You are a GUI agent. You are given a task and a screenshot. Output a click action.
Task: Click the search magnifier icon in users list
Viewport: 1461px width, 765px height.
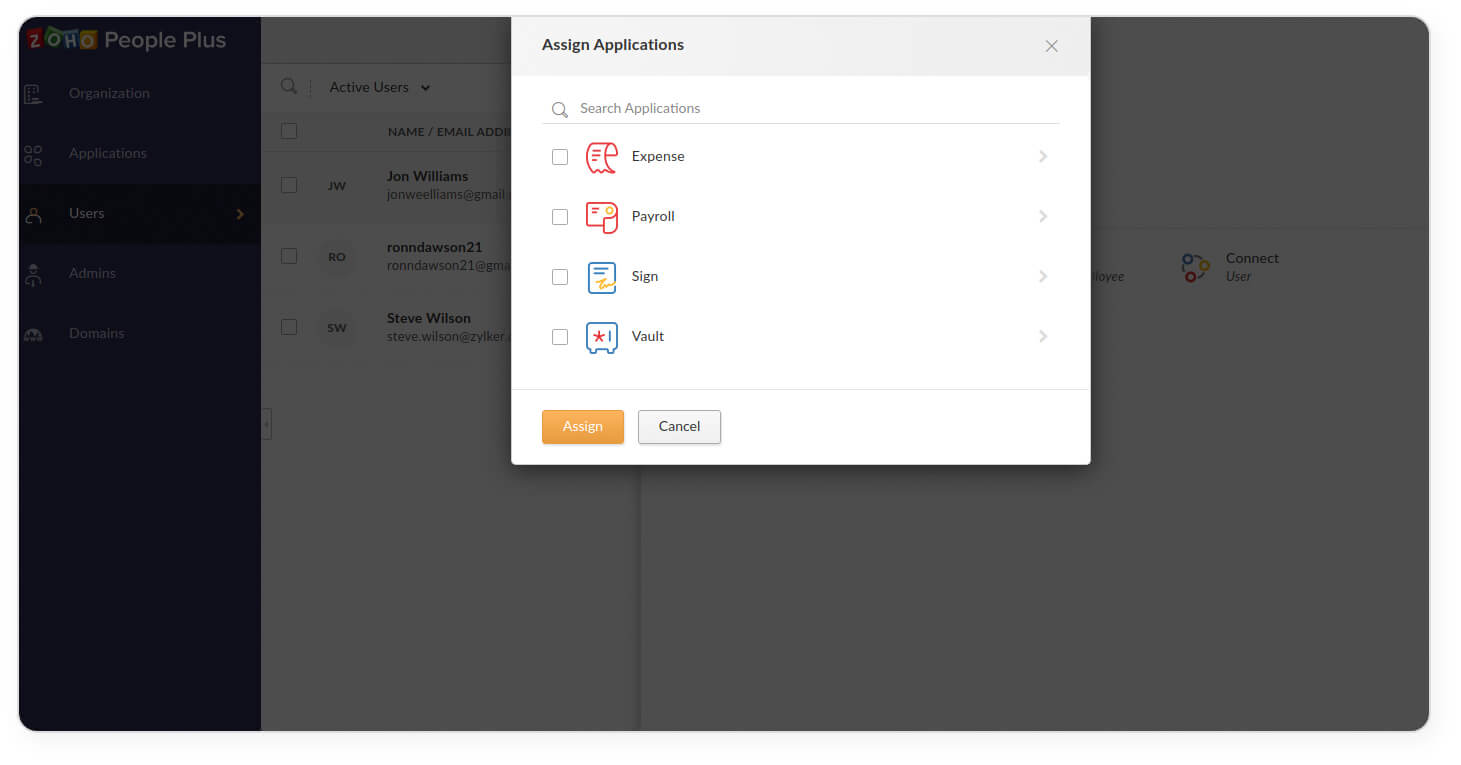coord(289,87)
